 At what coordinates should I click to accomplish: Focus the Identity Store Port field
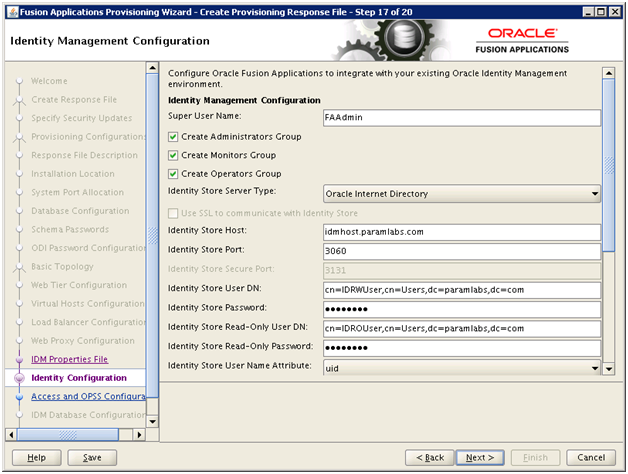pos(462,251)
